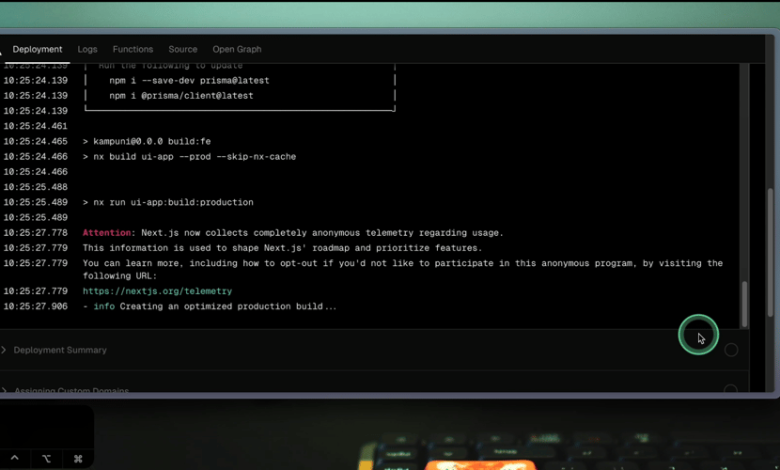Click the Option key overlay icon
Image resolution: width=780 pixels, height=470 pixels.
point(46,458)
